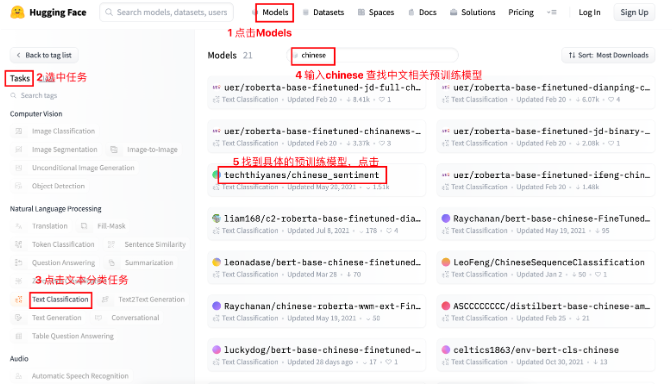Viewport: 672px width, 385px height.
Task: Select Text Generation task icon
Action: point(19,318)
